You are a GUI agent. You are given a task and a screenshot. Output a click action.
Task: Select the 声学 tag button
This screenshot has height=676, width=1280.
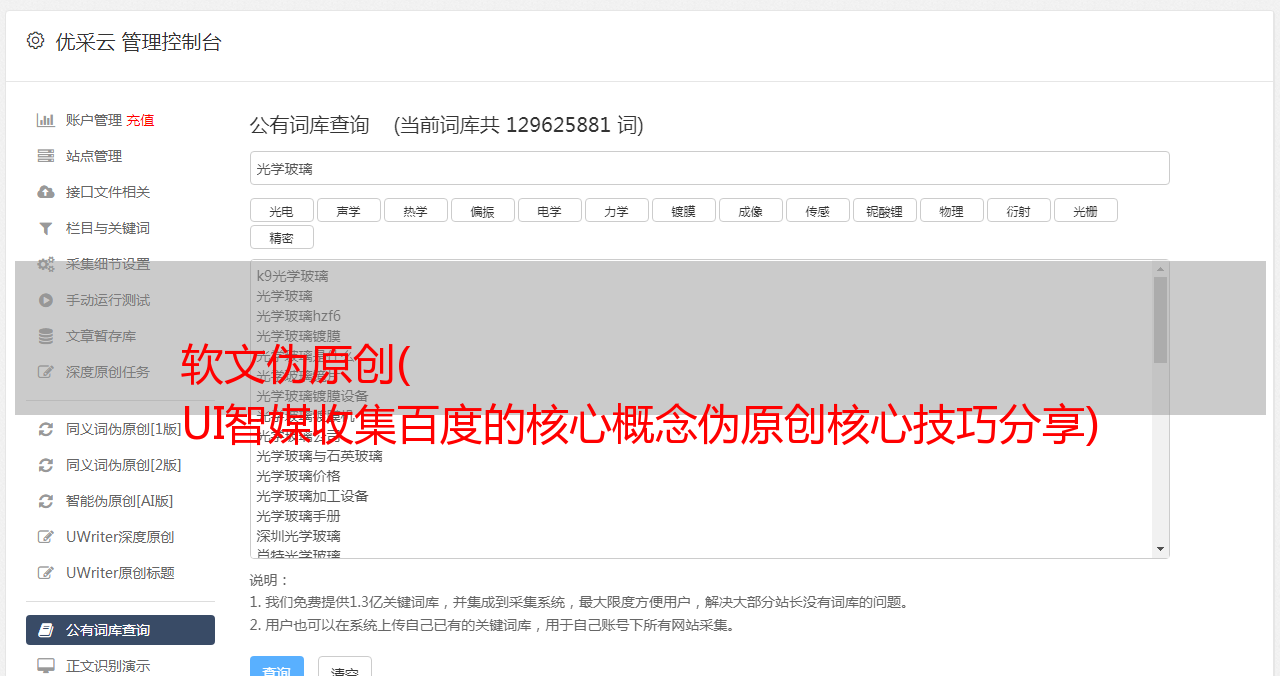(349, 211)
